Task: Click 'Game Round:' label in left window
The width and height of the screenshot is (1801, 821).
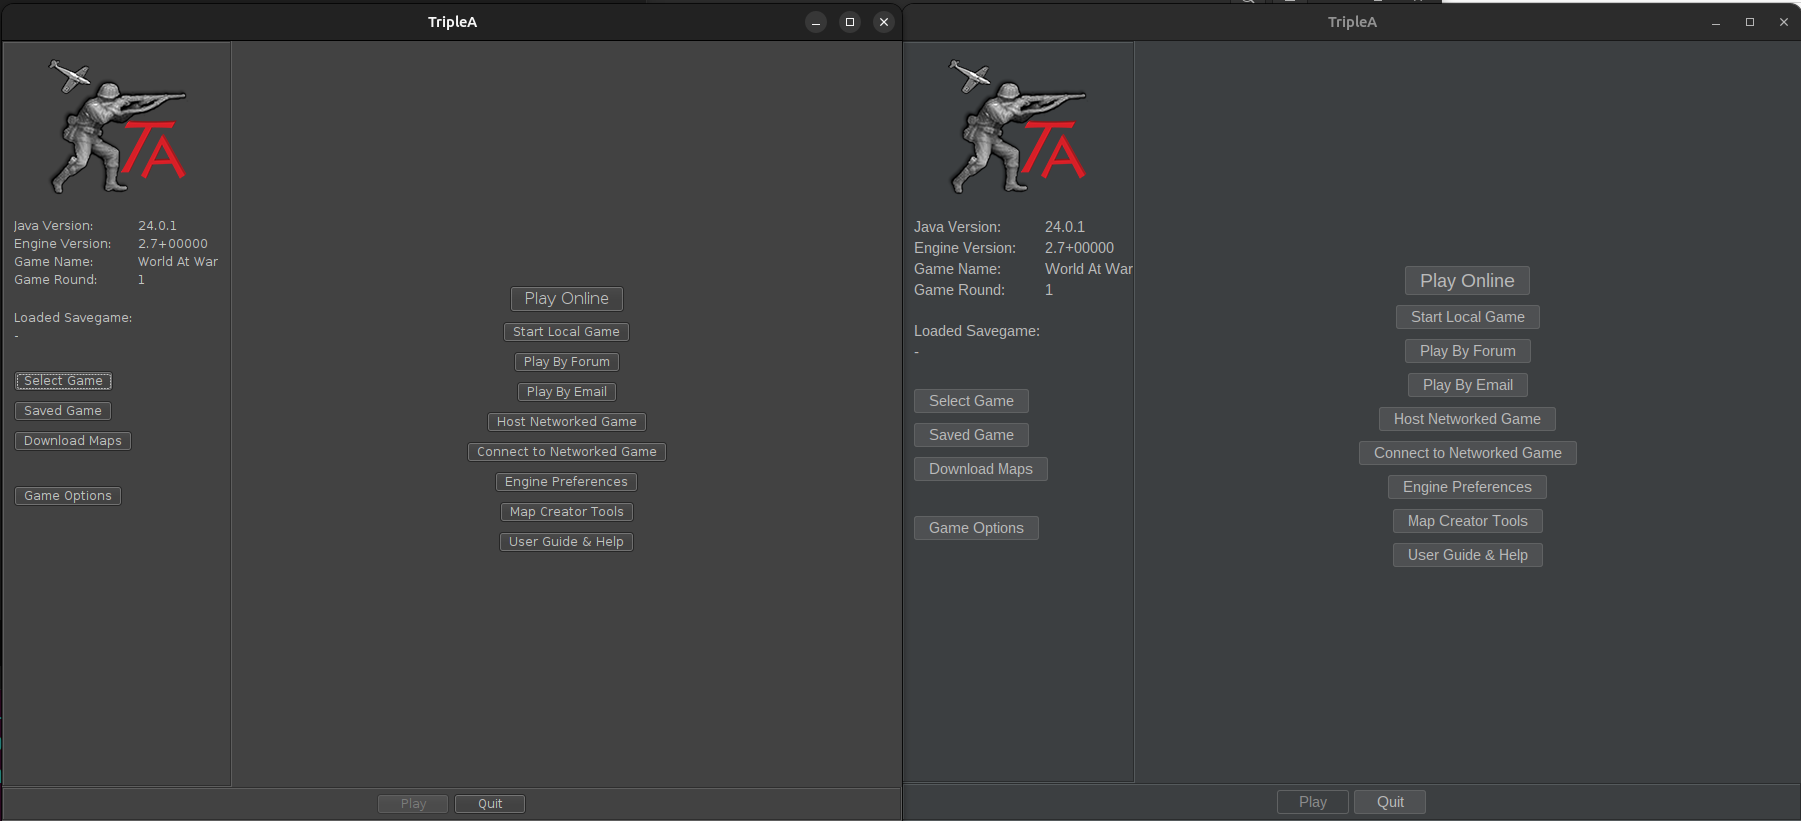Action: 56,280
